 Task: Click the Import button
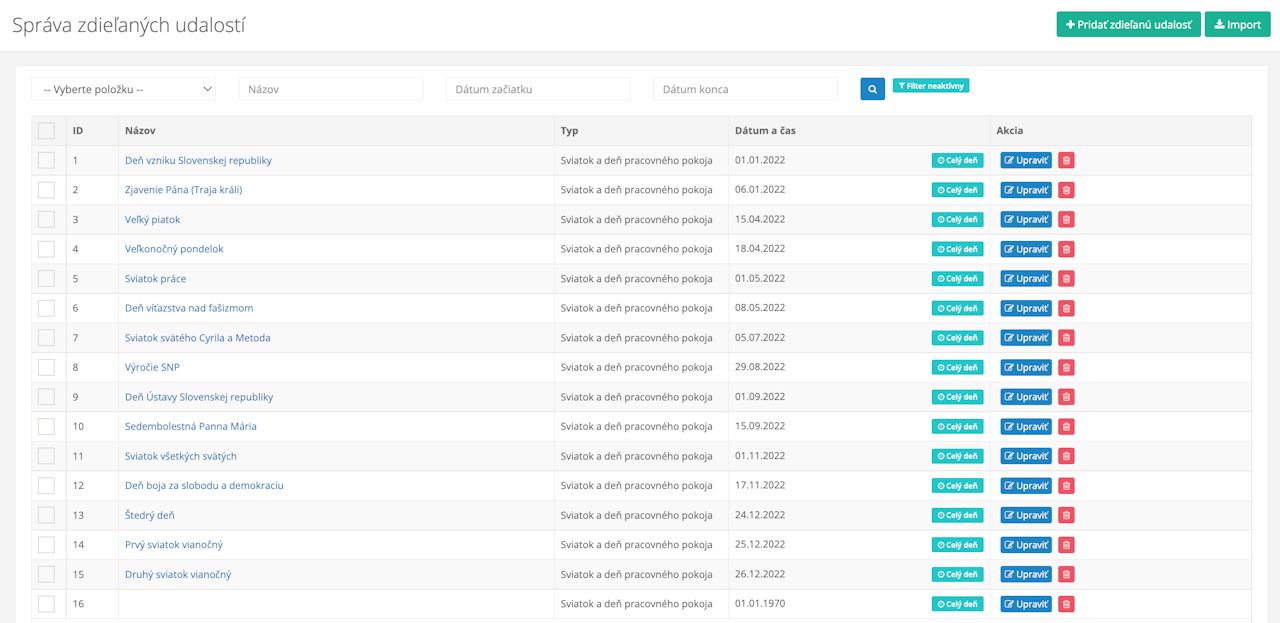[x=1237, y=24]
